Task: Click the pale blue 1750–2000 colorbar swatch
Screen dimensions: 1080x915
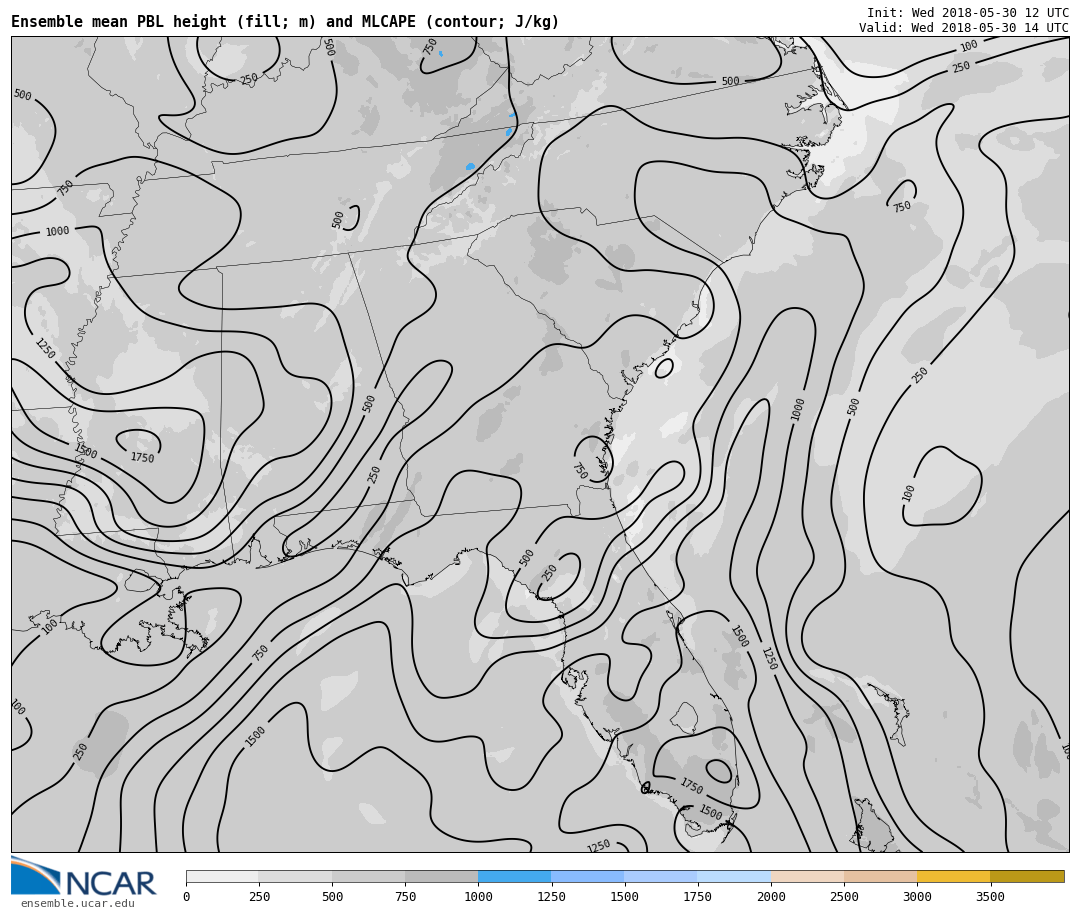Action: coord(734,876)
